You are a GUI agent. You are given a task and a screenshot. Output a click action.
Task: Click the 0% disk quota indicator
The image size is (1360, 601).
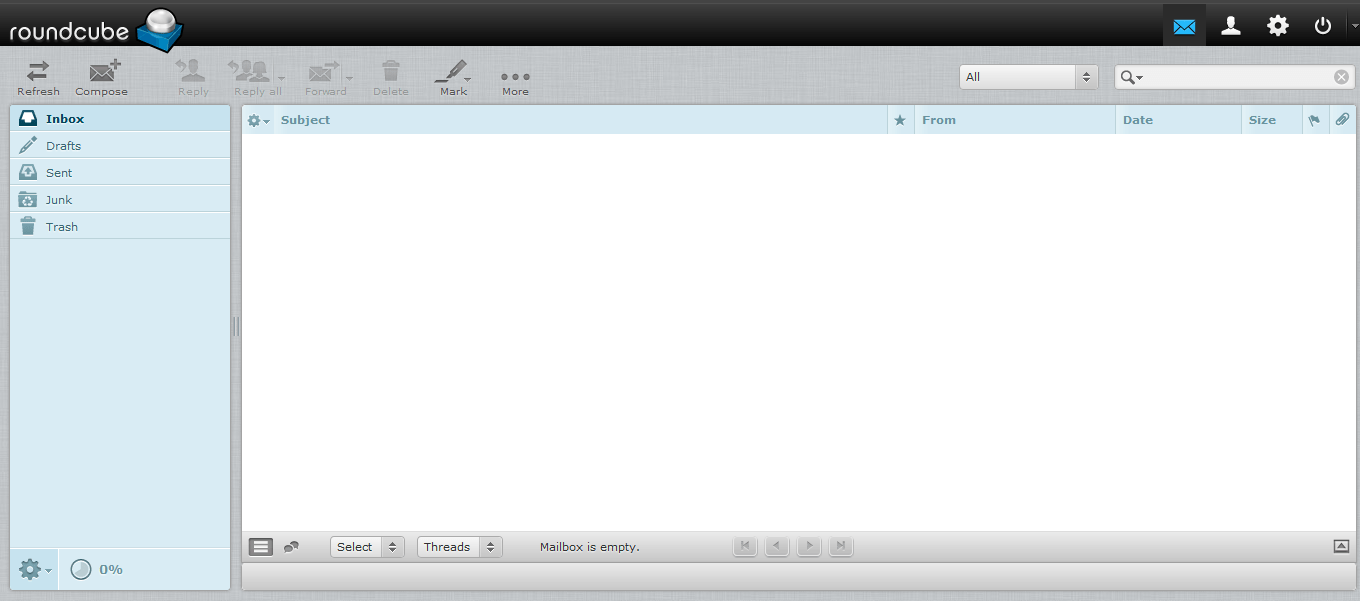click(98, 569)
